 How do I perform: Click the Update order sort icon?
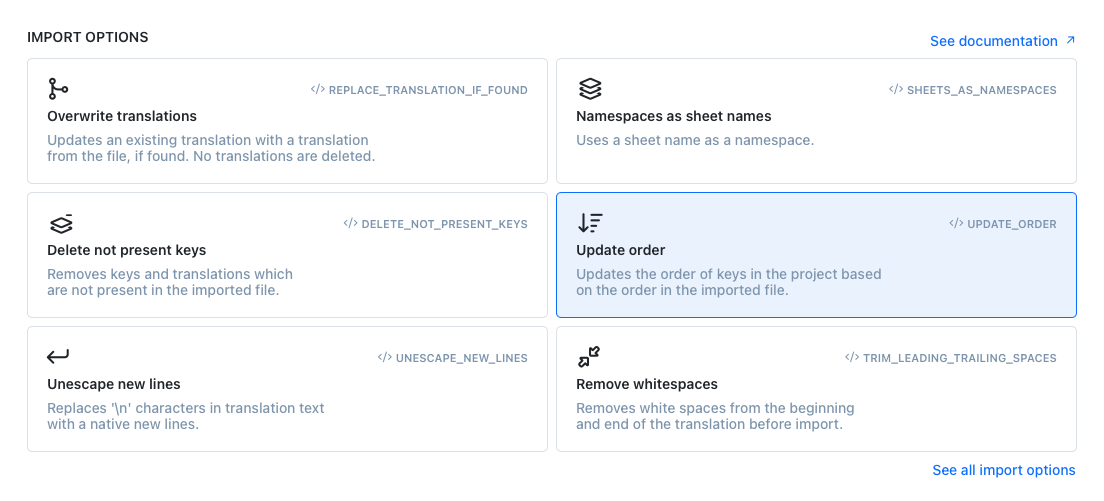(589, 224)
